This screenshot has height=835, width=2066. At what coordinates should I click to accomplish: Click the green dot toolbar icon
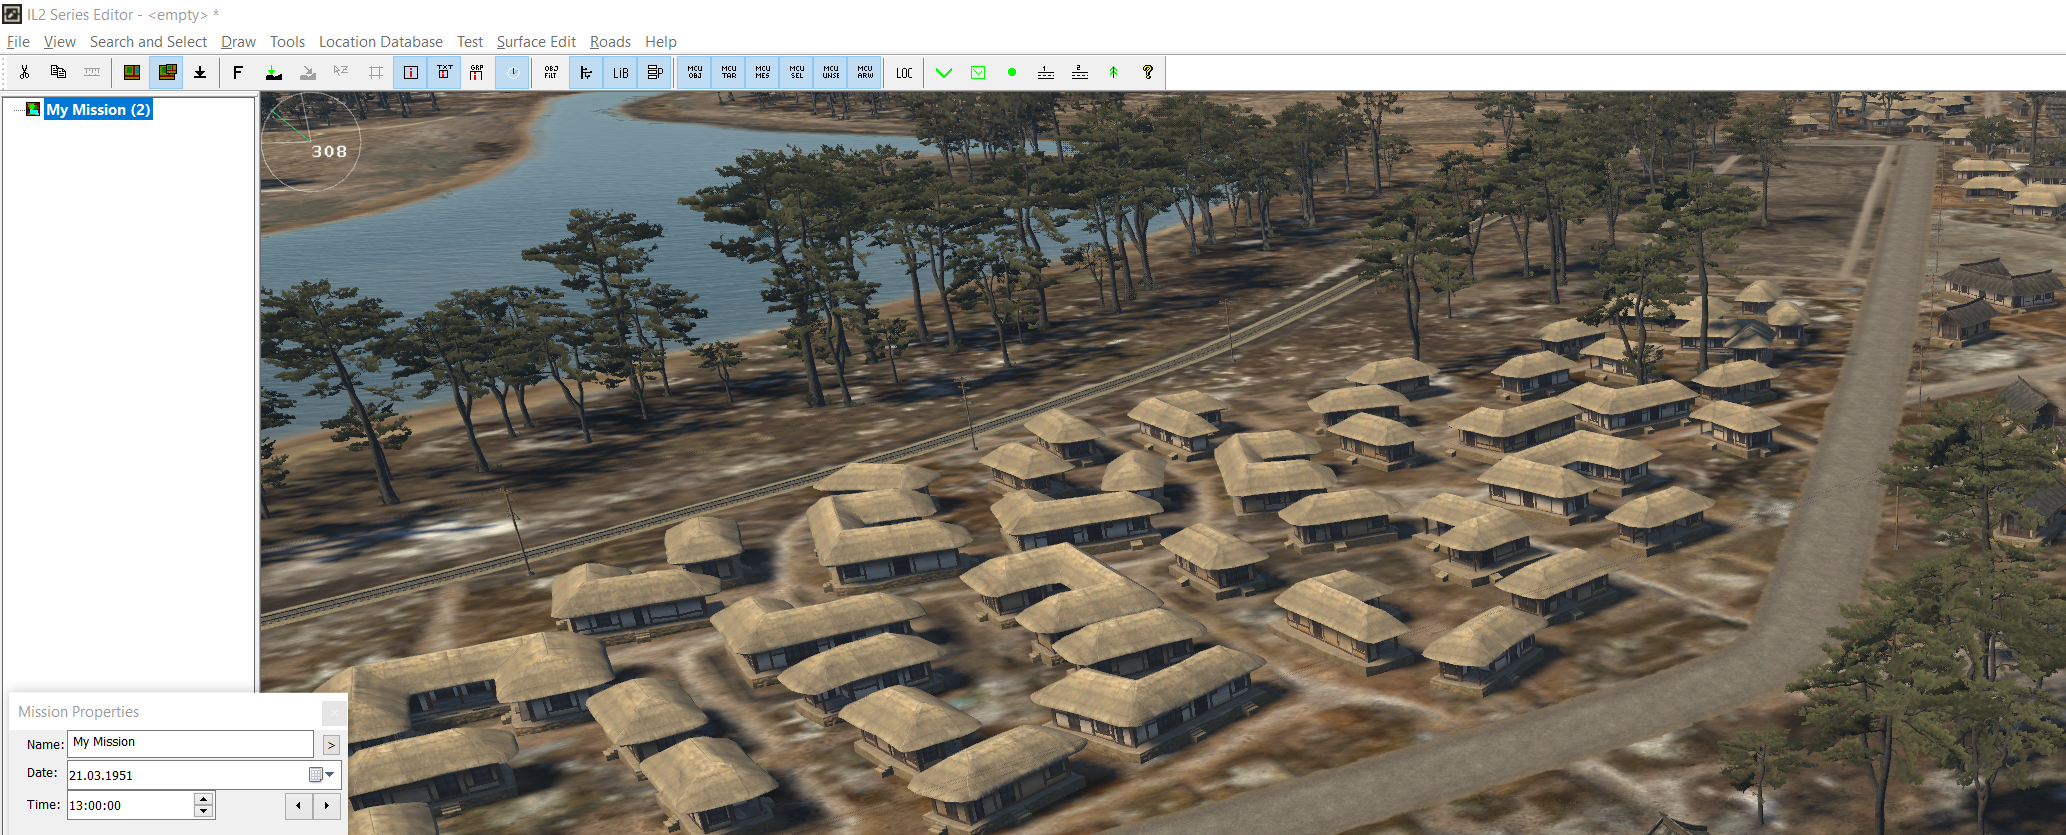coord(1012,72)
